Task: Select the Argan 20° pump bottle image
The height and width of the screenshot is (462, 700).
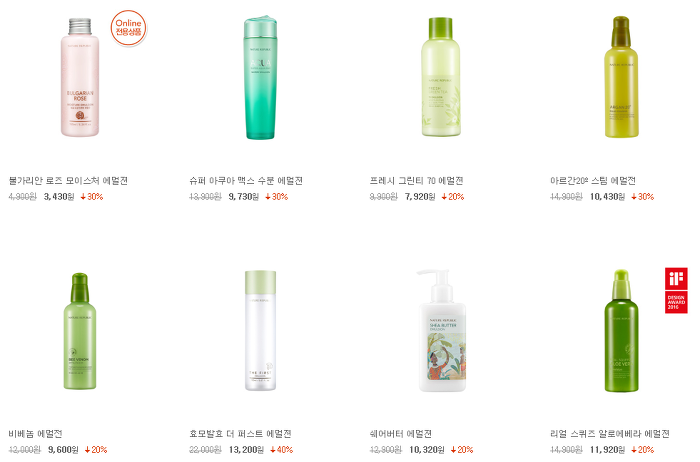Action: 621,77
